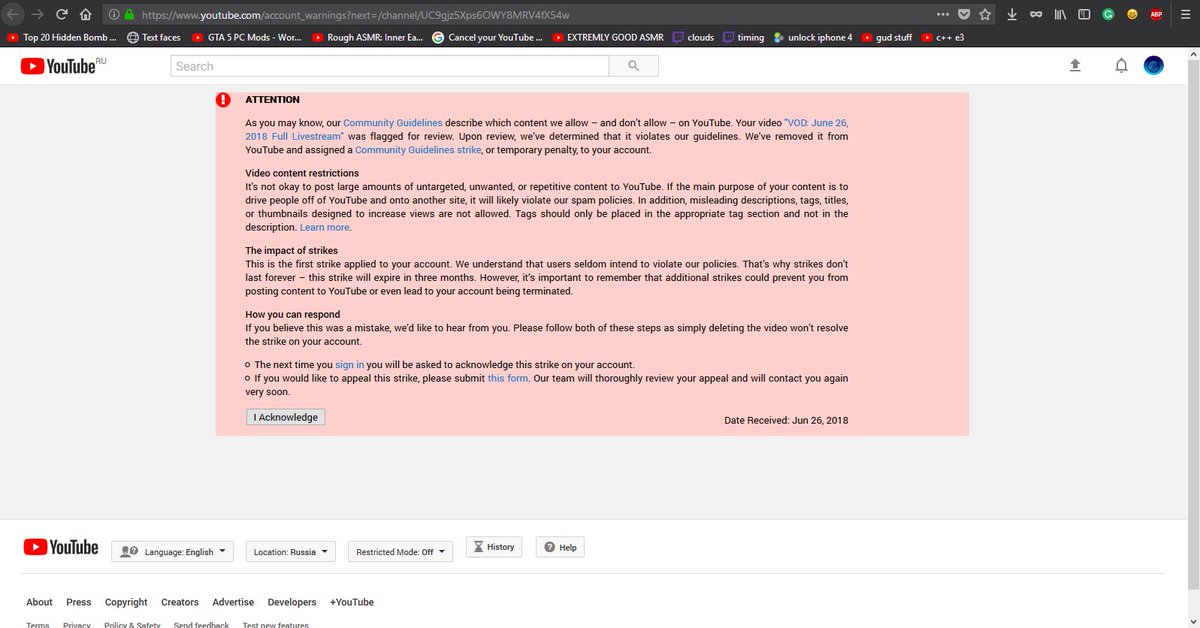The width and height of the screenshot is (1200, 628).
Task: Click the browser forward arrow
Action: tap(39, 15)
